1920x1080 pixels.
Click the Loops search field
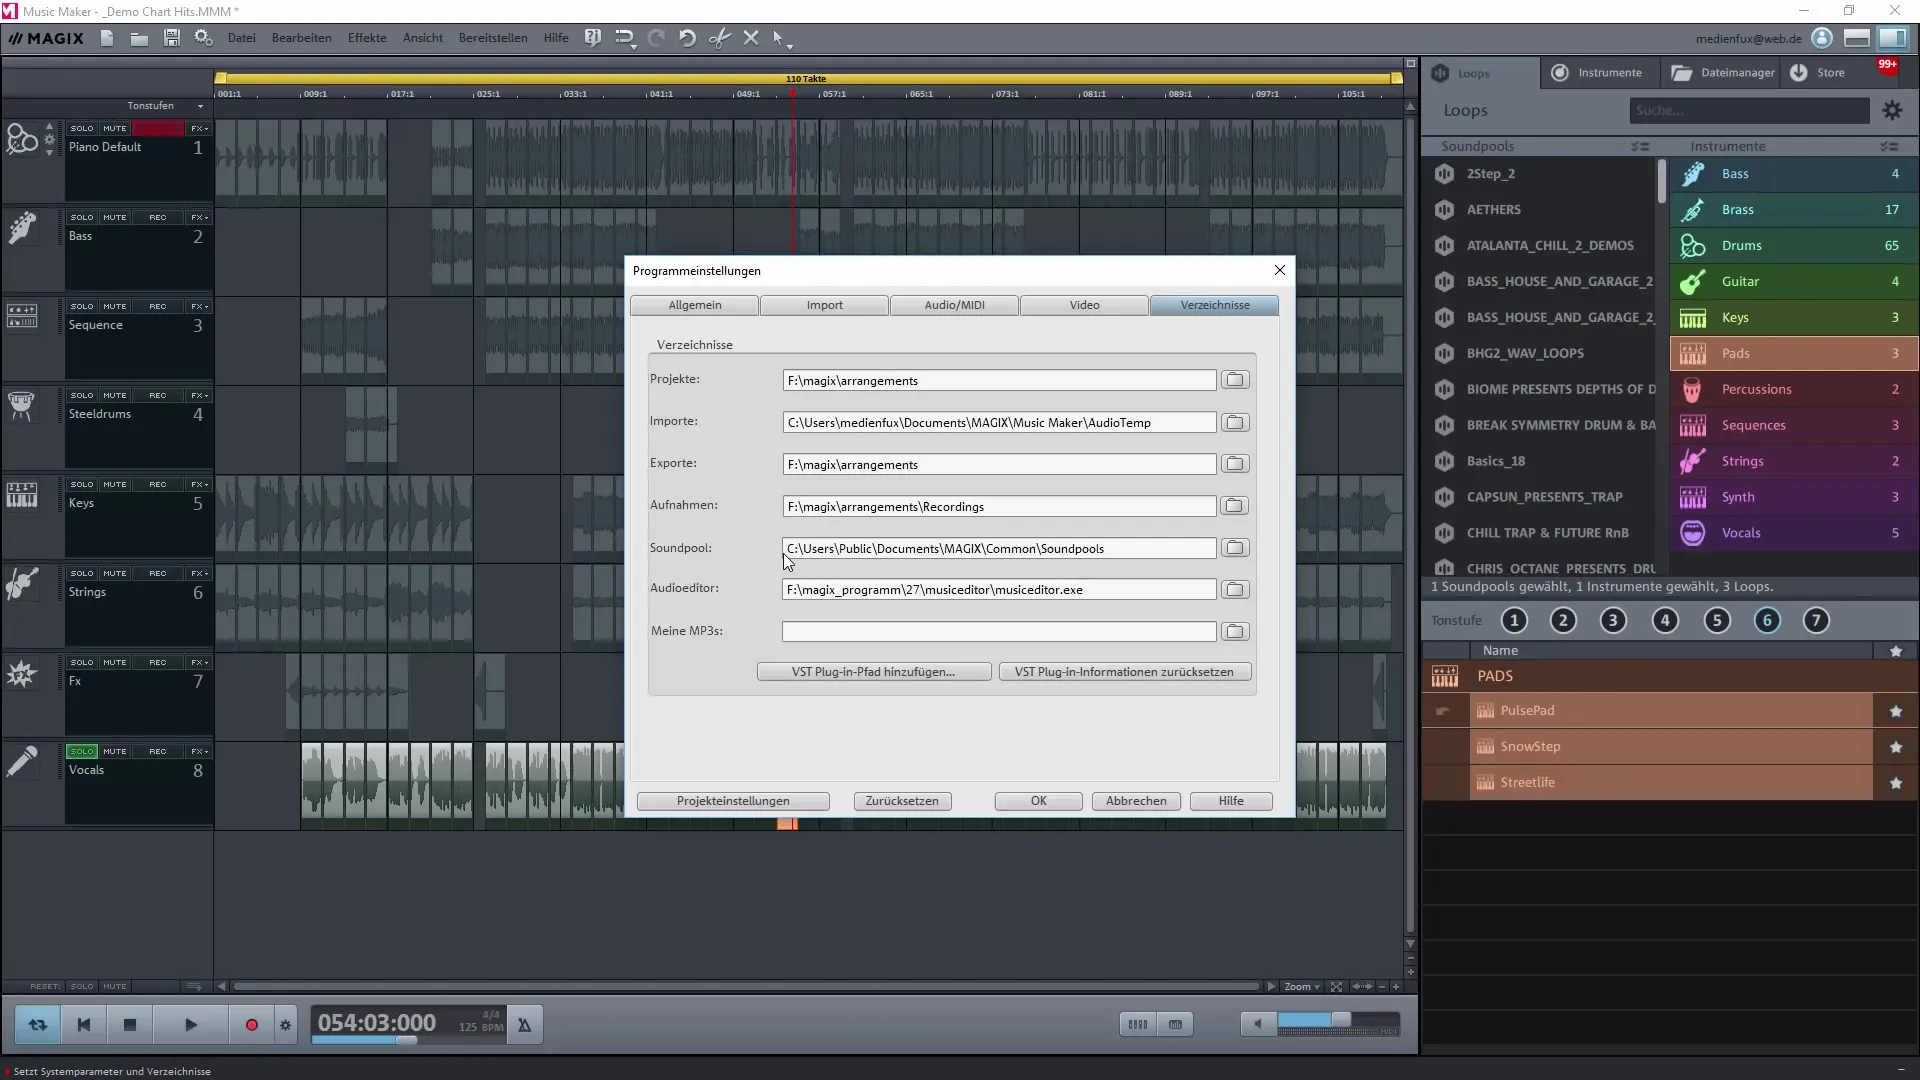point(1749,111)
